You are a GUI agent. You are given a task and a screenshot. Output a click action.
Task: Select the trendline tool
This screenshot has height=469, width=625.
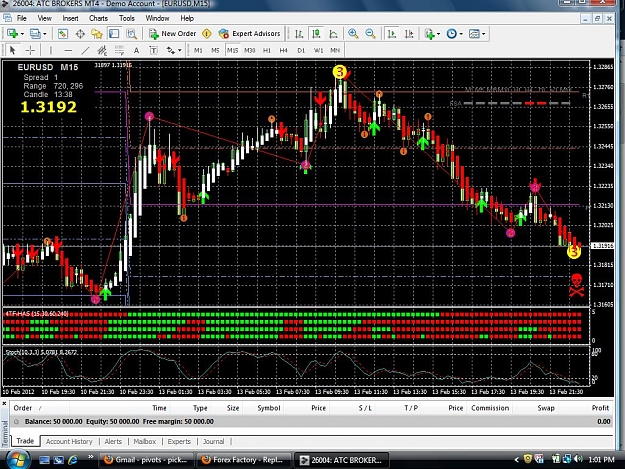tap(85, 51)
